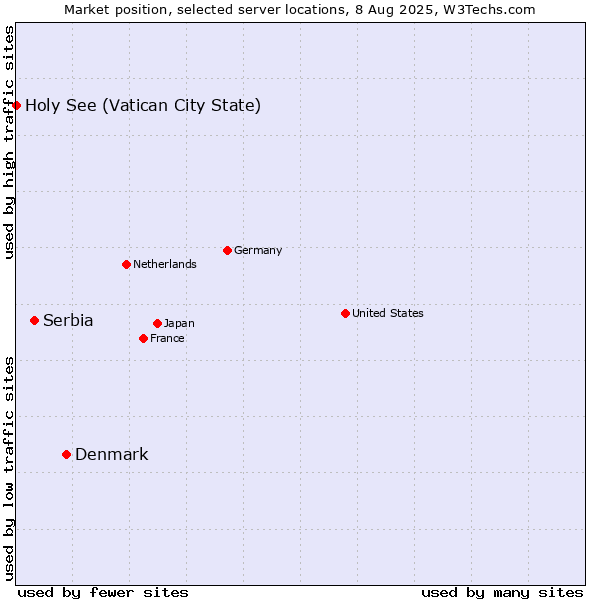Select the 'United States' label text

[388, 313]
